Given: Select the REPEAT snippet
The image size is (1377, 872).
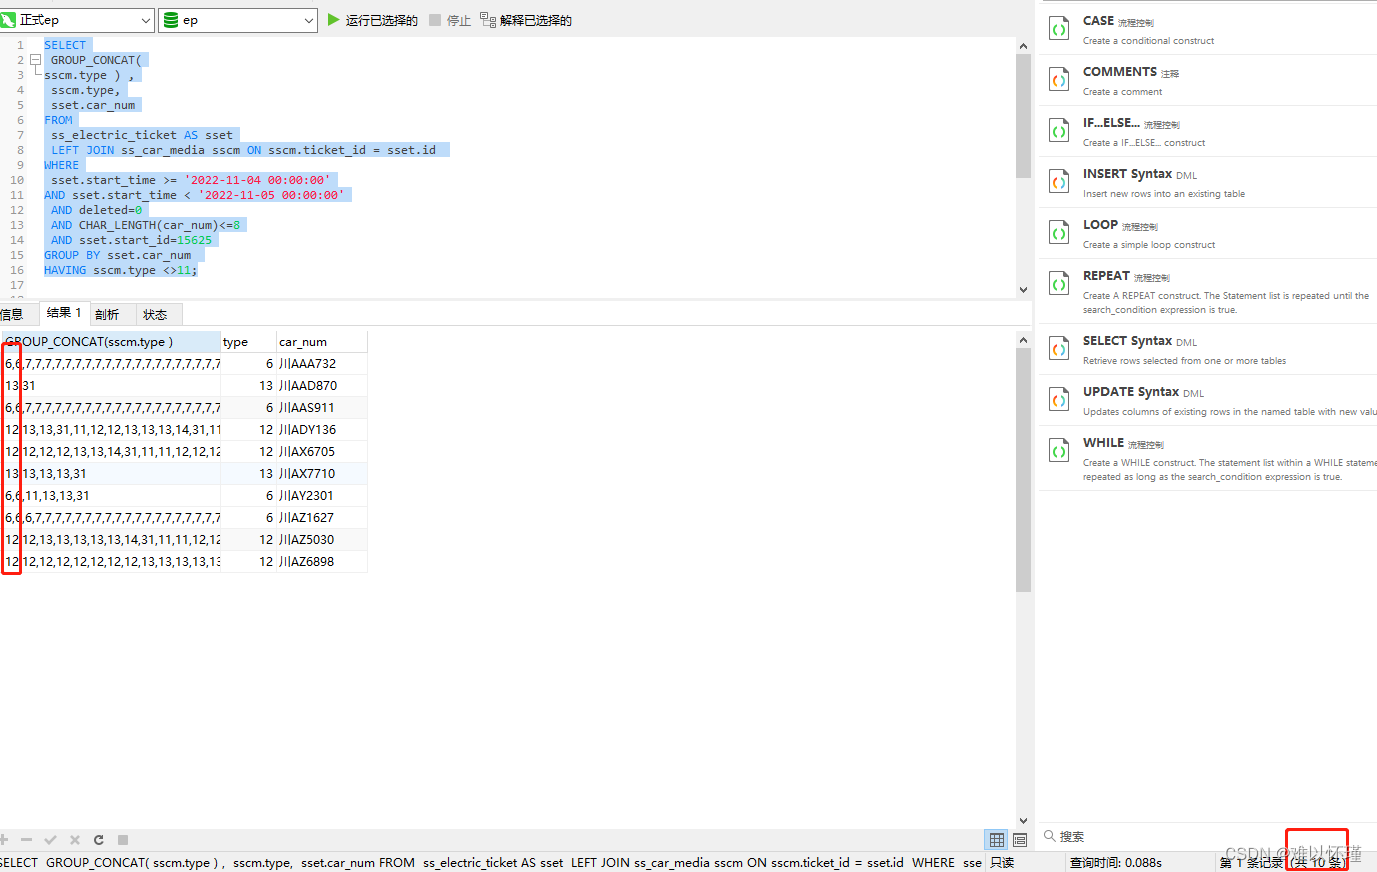Looking at the screenshot, I should click(x=1208, y=291).
